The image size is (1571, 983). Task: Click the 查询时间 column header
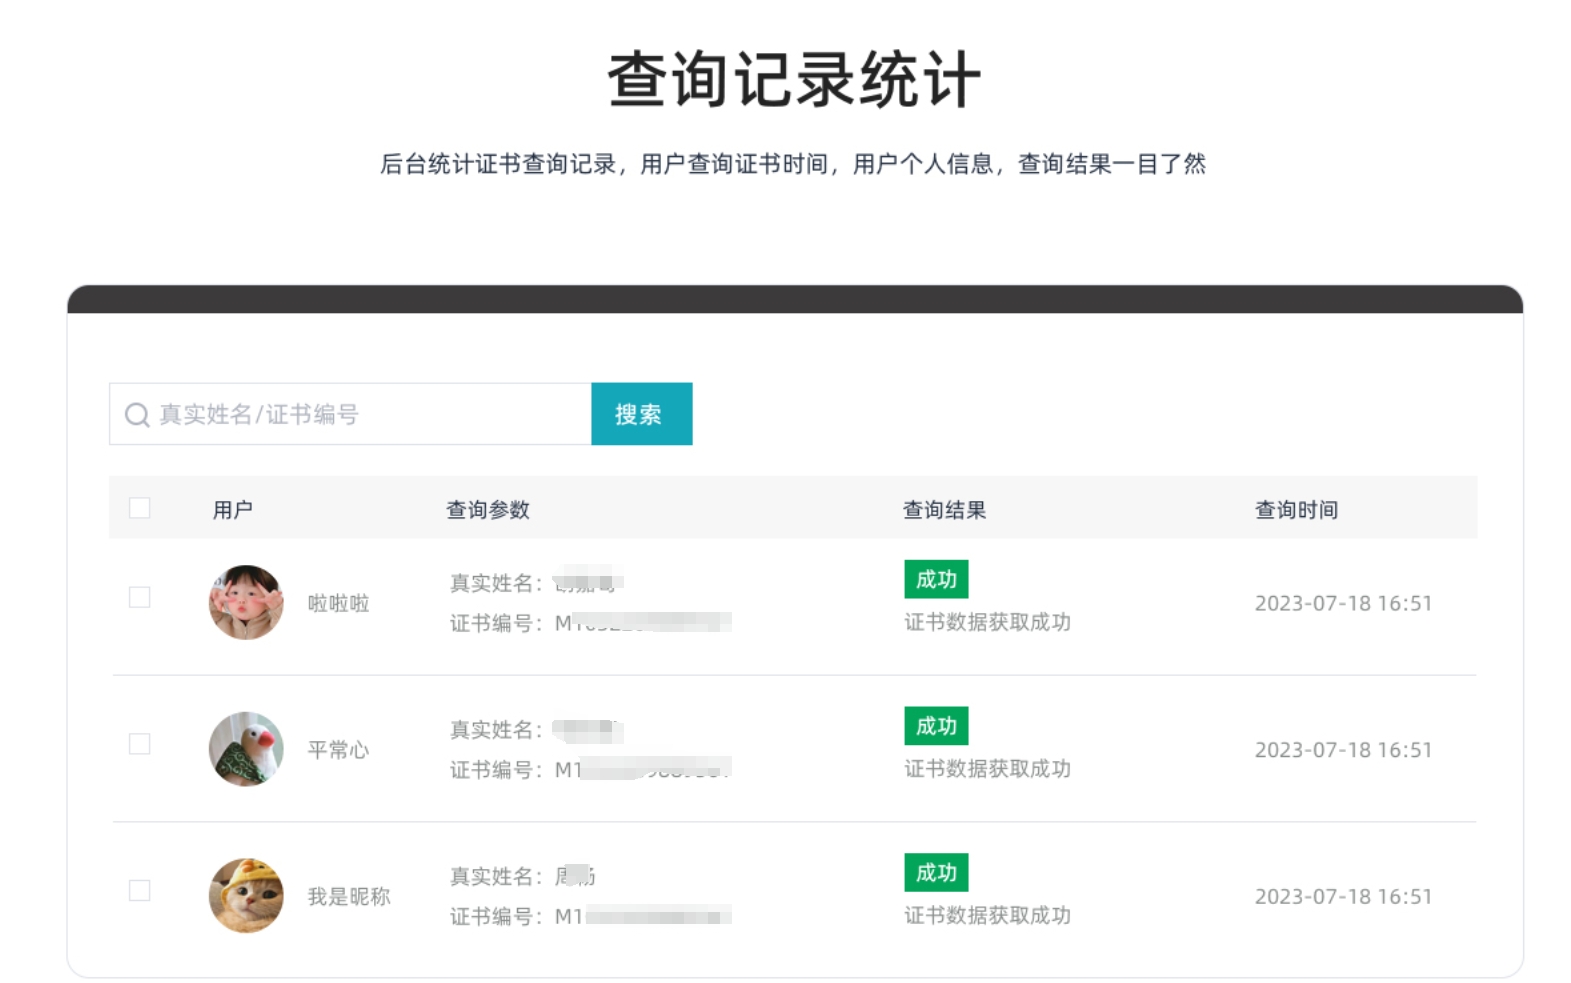[1296, 510]
